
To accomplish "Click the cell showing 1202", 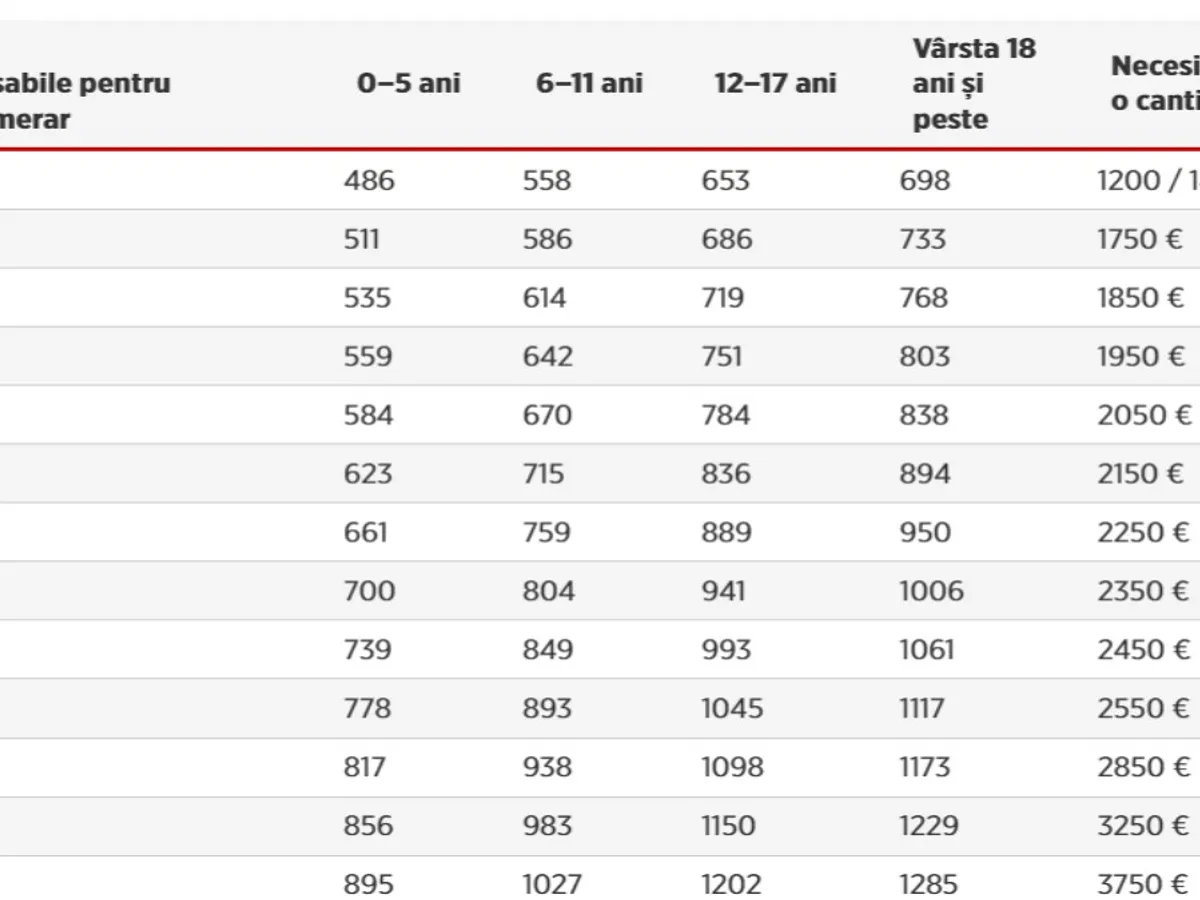I will point(731,884).
